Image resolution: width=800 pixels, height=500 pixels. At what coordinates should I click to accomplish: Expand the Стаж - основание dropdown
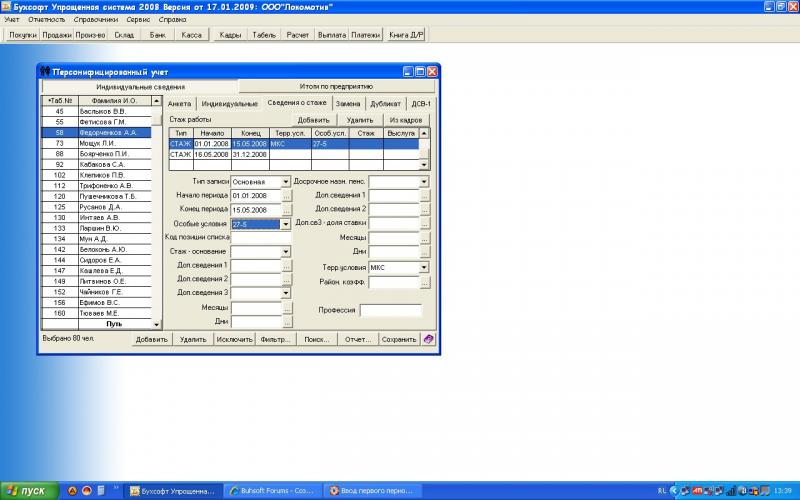coord(287,252)
